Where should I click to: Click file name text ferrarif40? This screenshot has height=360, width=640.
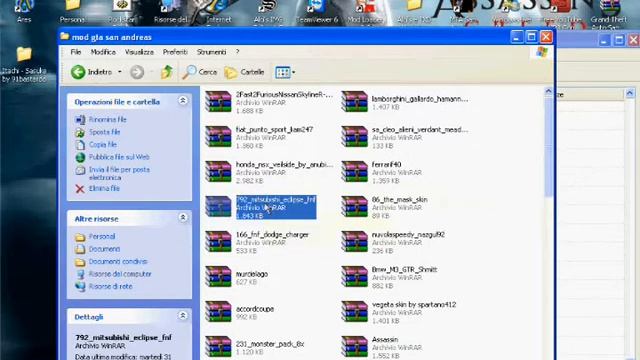[387, 164]
